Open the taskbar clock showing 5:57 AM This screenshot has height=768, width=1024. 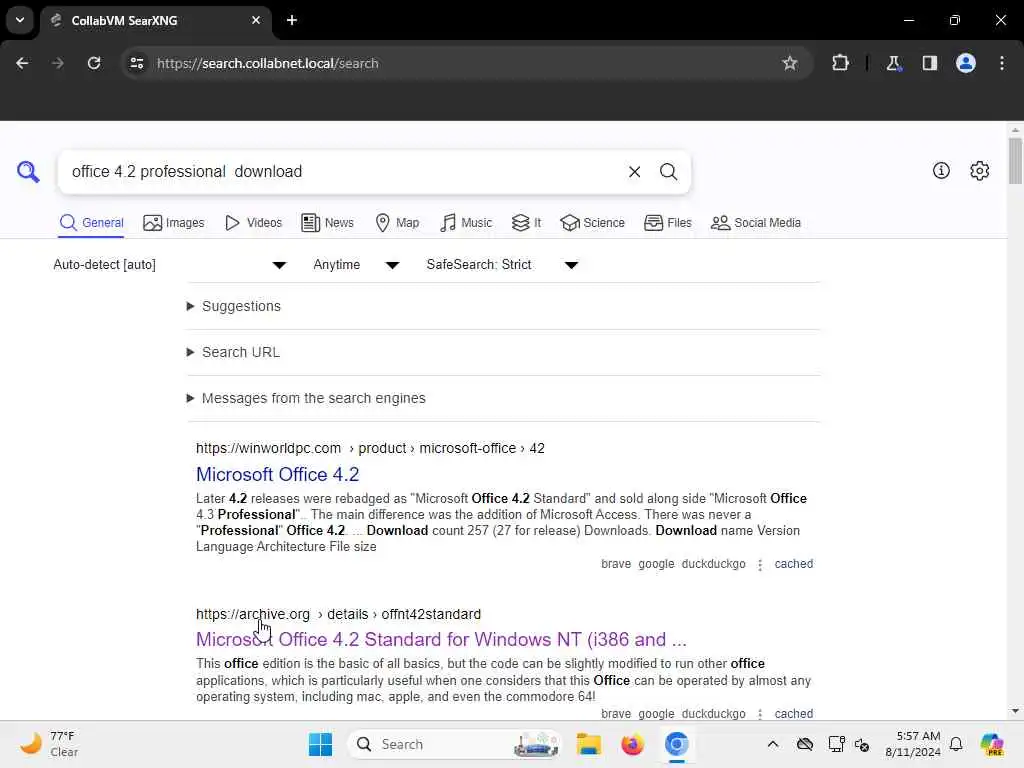912,744
